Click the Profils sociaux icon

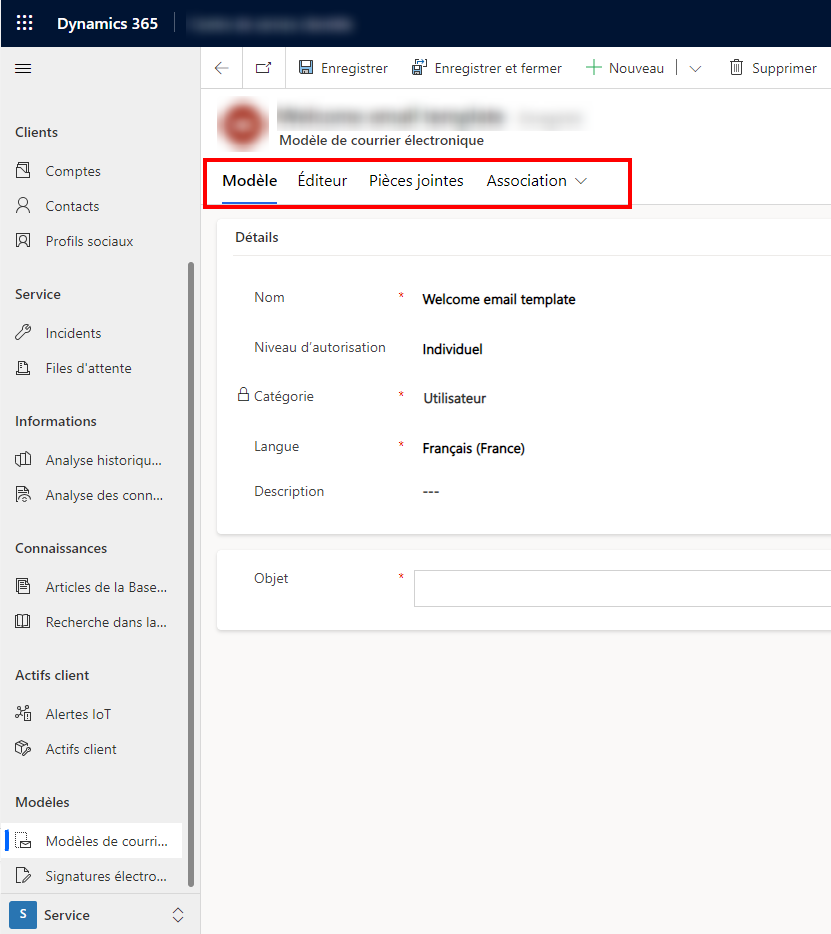pos(22,240)
